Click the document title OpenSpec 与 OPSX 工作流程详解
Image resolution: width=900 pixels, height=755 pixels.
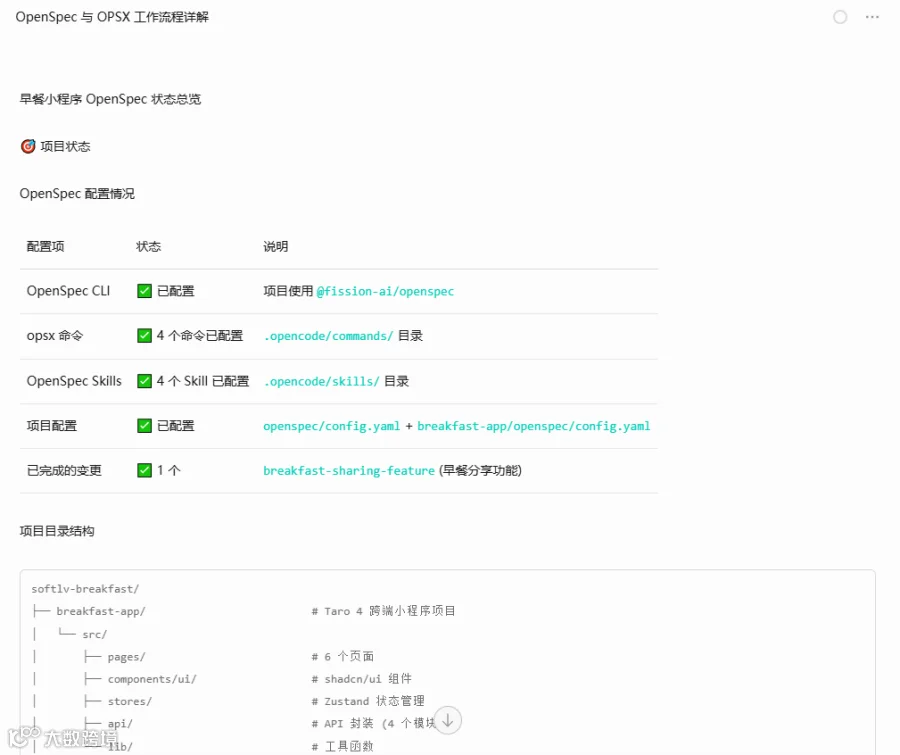(x=112, y=17)
